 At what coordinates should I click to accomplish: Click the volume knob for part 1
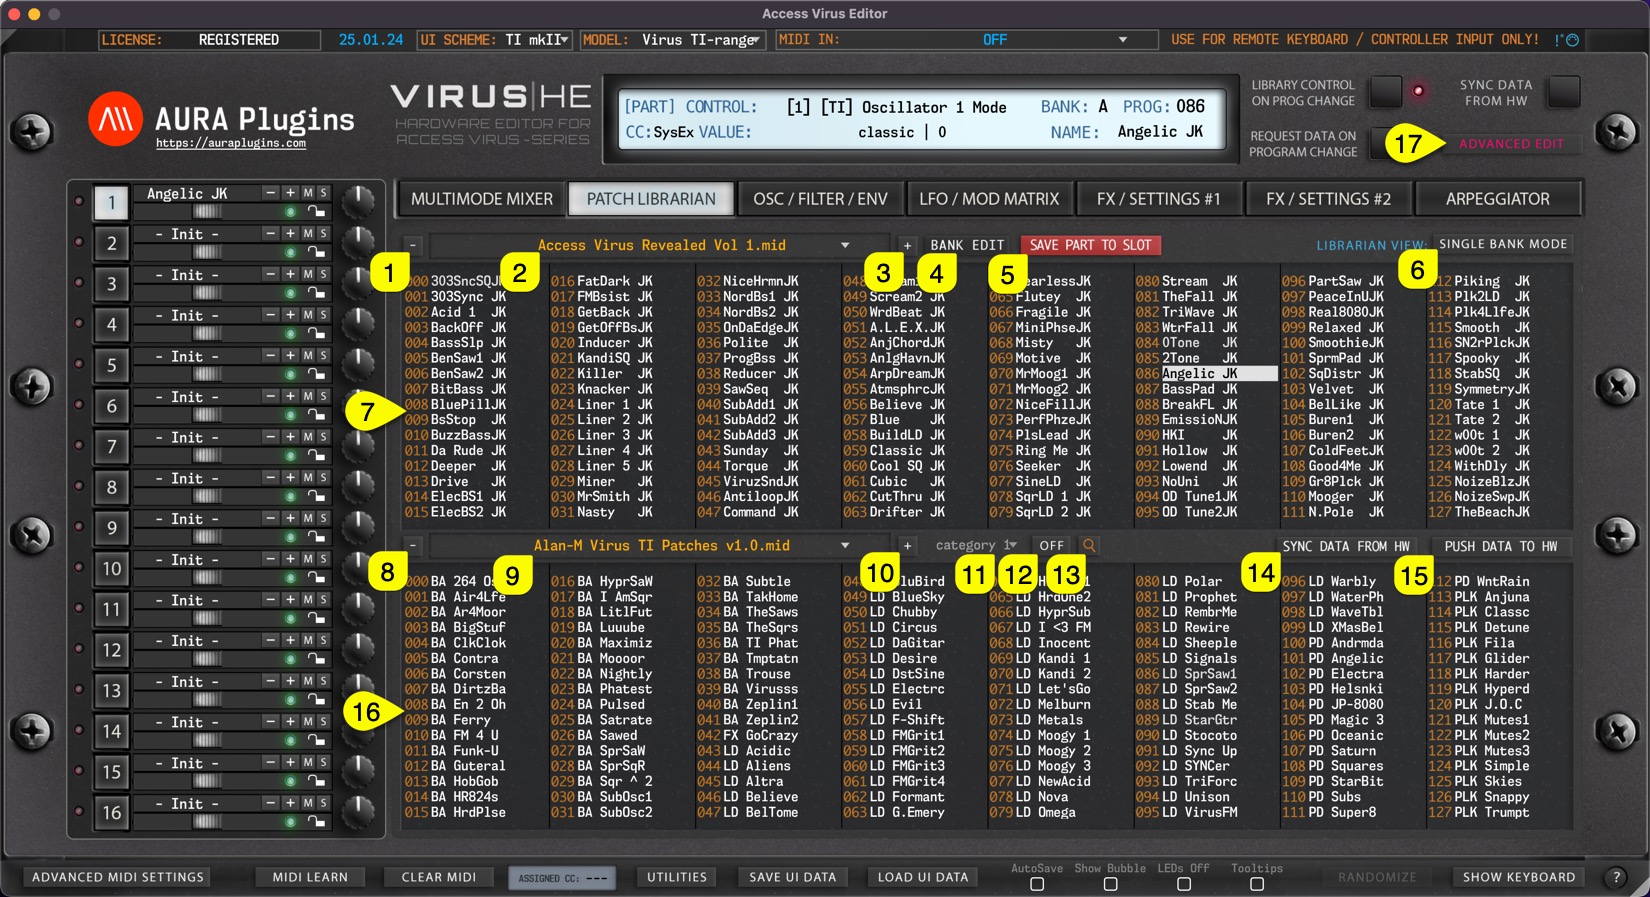[x=358, y=201]
